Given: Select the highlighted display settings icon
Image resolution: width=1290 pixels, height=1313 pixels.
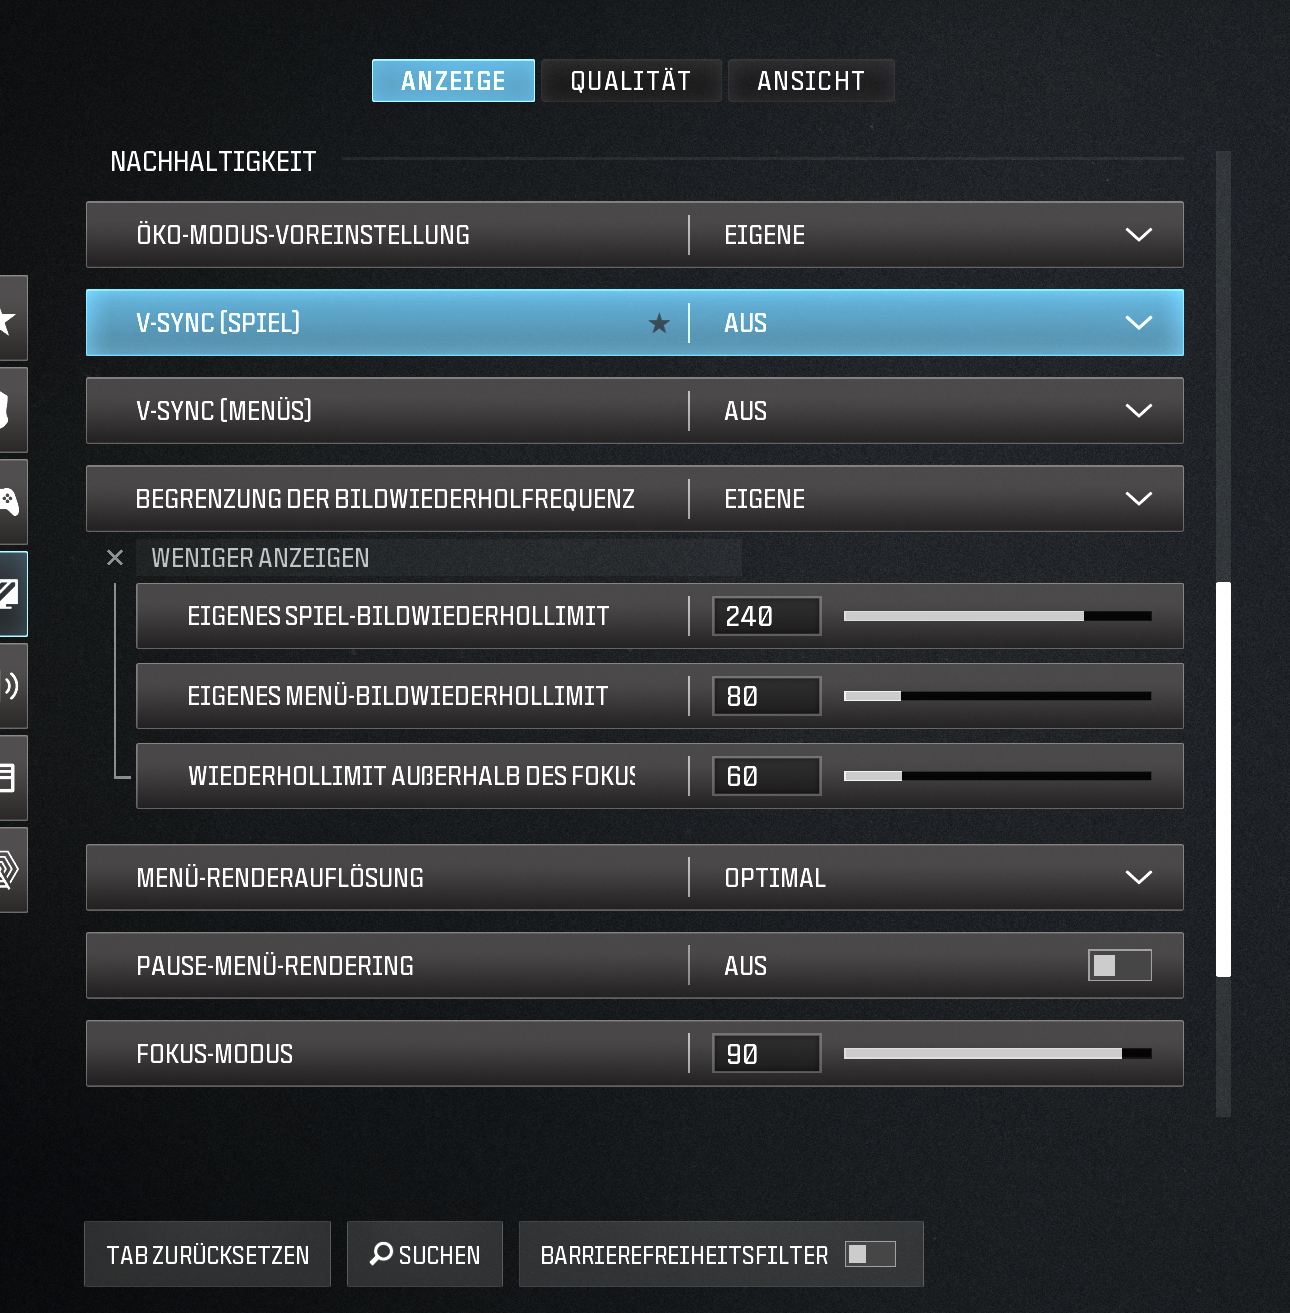Looking at the screenshot, I should pos(10,594).
